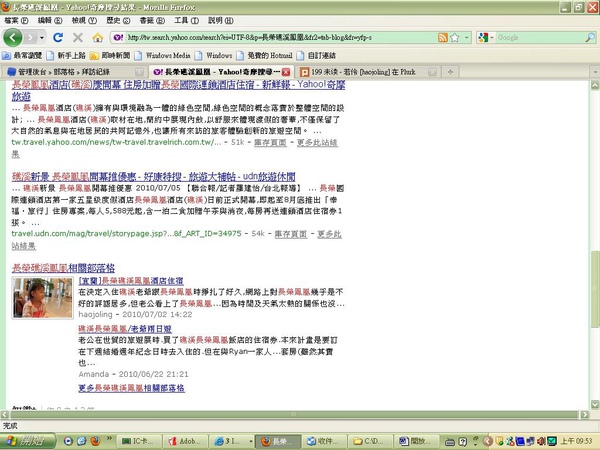
Task: Open the address bar history dropdown arrow
Action: 466,38
